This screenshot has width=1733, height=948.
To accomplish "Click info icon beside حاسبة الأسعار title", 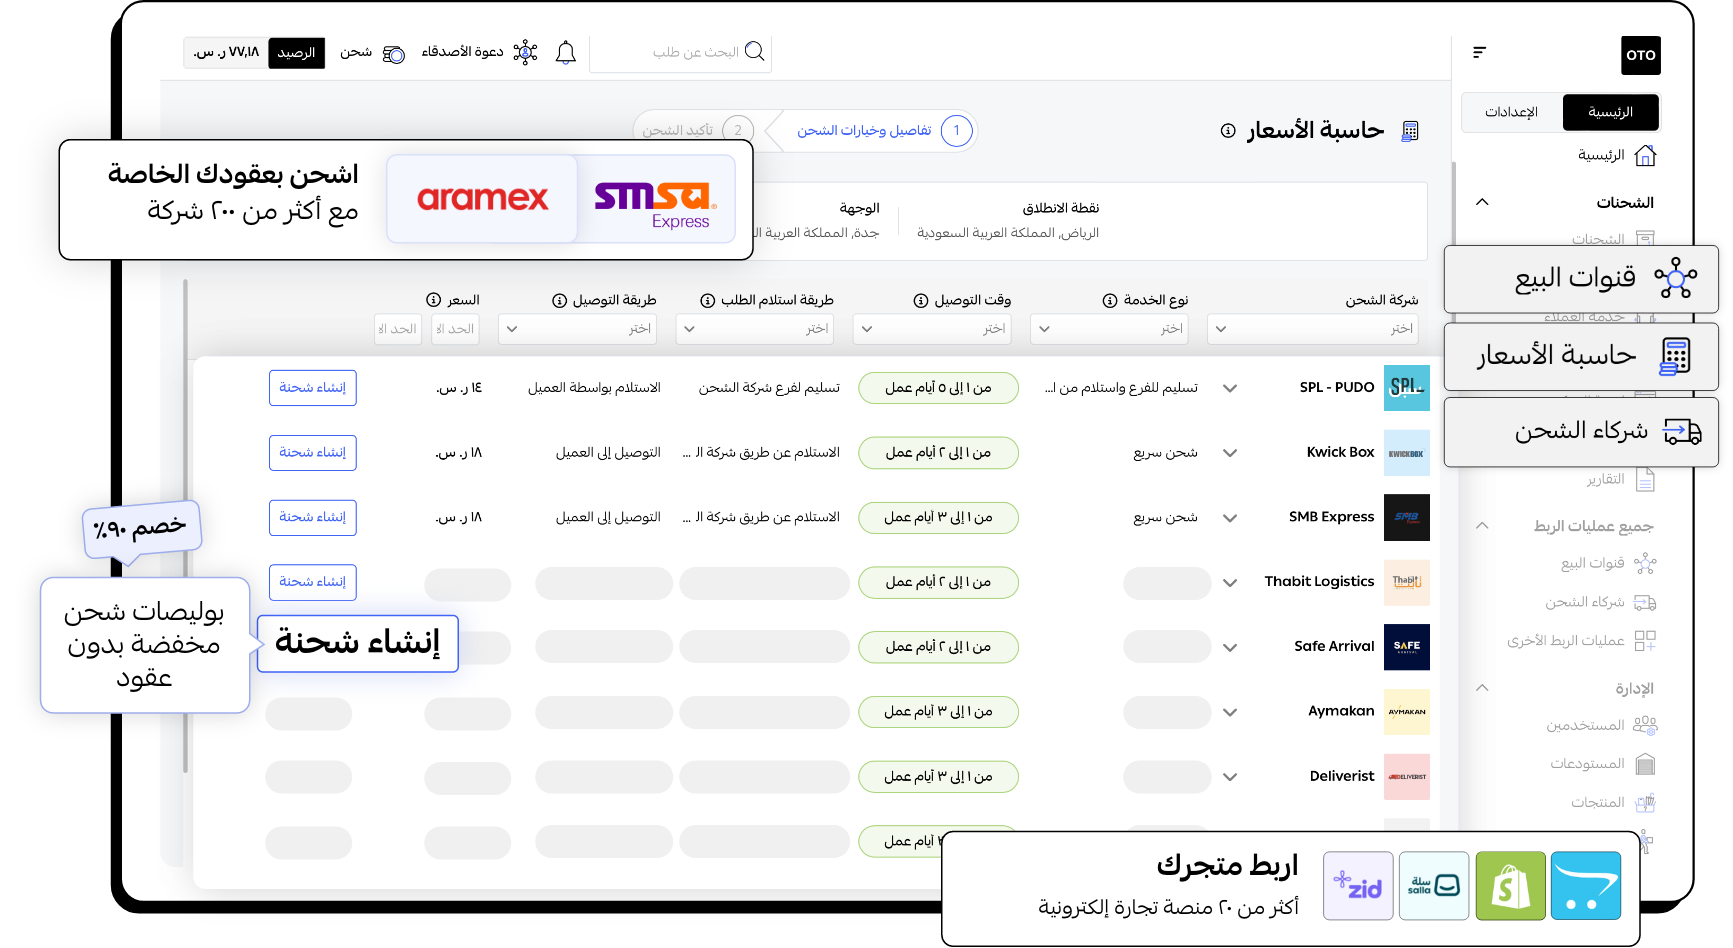I will coord(1228,131).
